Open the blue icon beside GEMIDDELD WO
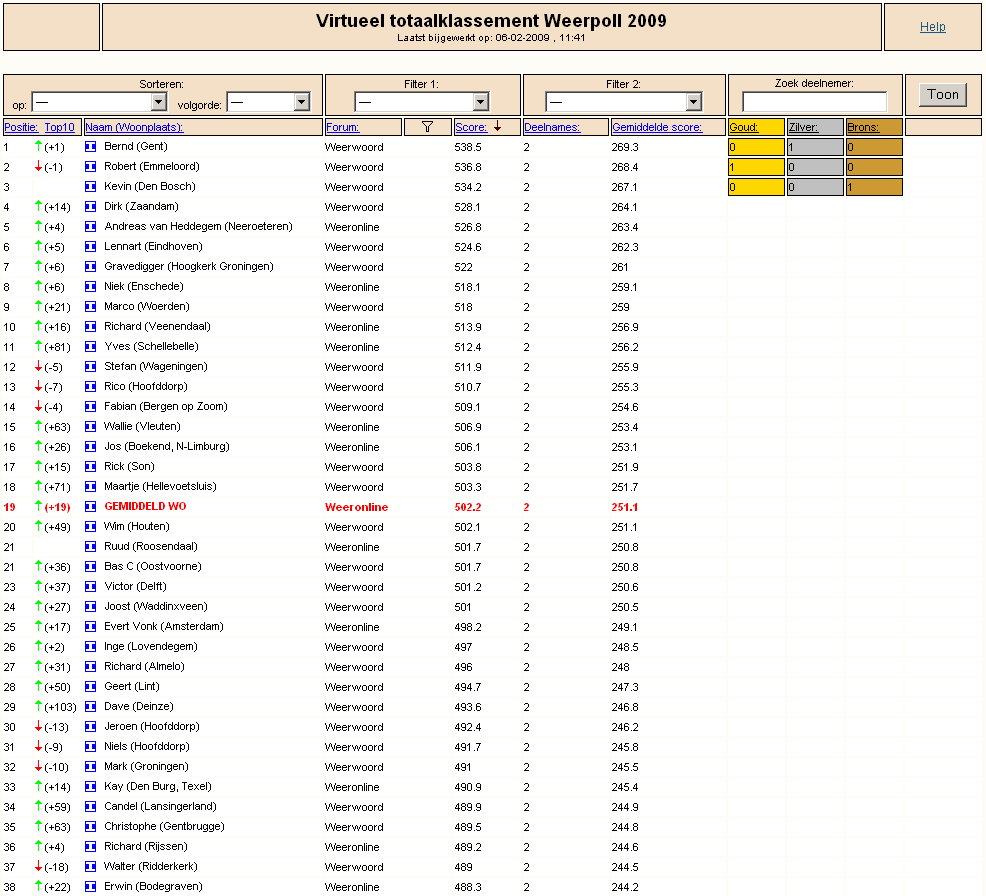The image size is (986, 896). (91, 506)
